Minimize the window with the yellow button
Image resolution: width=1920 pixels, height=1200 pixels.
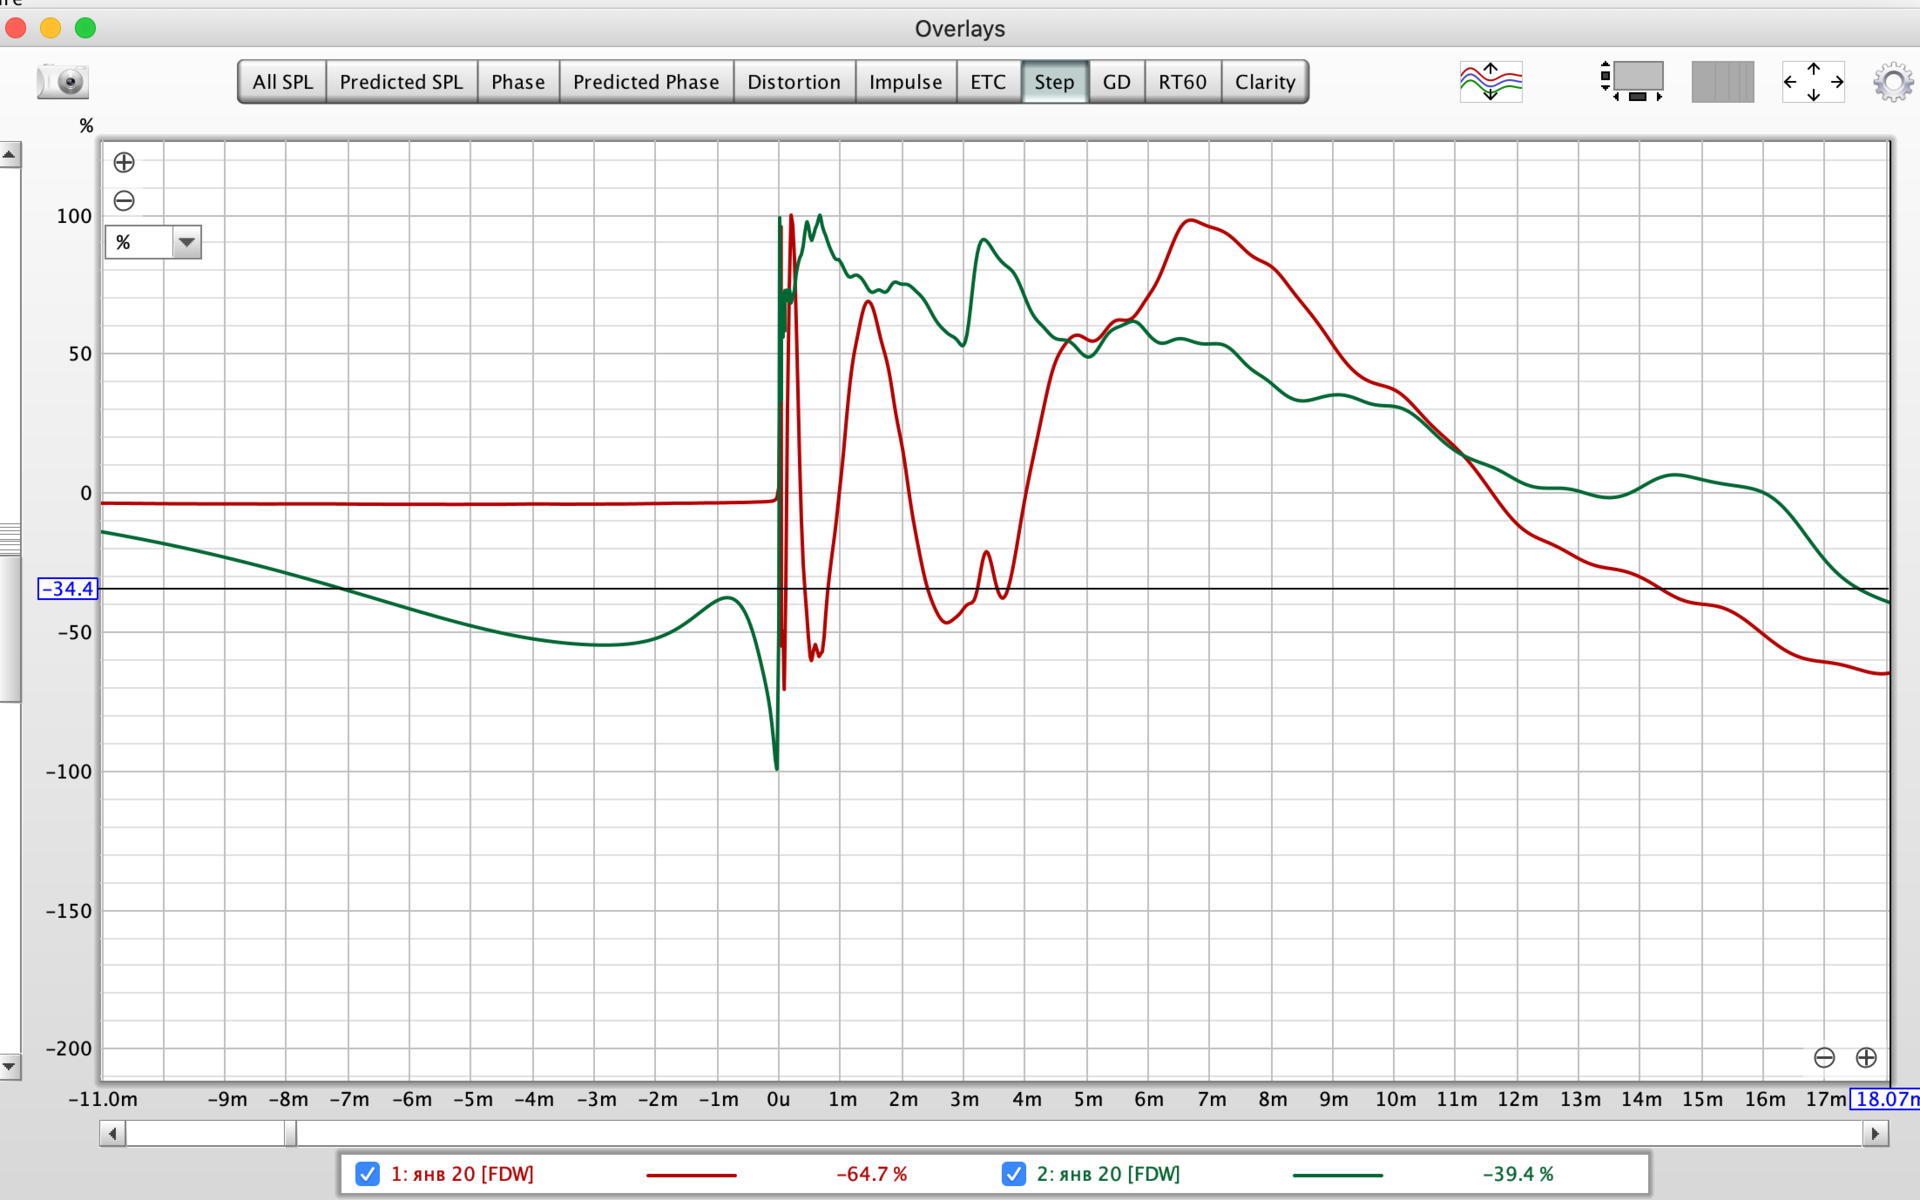(51, 28)
